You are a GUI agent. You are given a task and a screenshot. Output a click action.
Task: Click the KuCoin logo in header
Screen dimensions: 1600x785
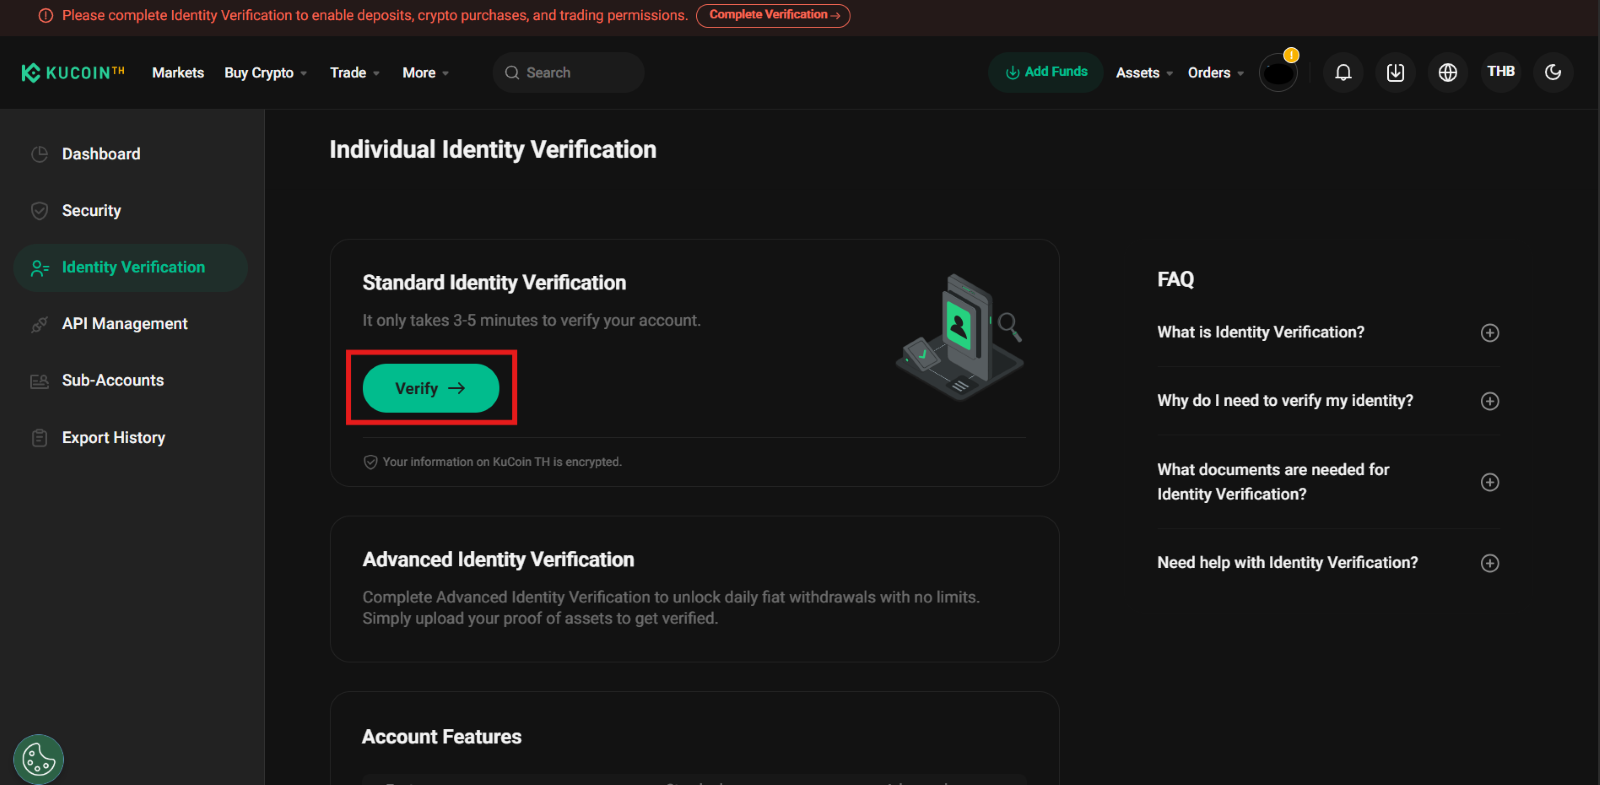(73, 73)
